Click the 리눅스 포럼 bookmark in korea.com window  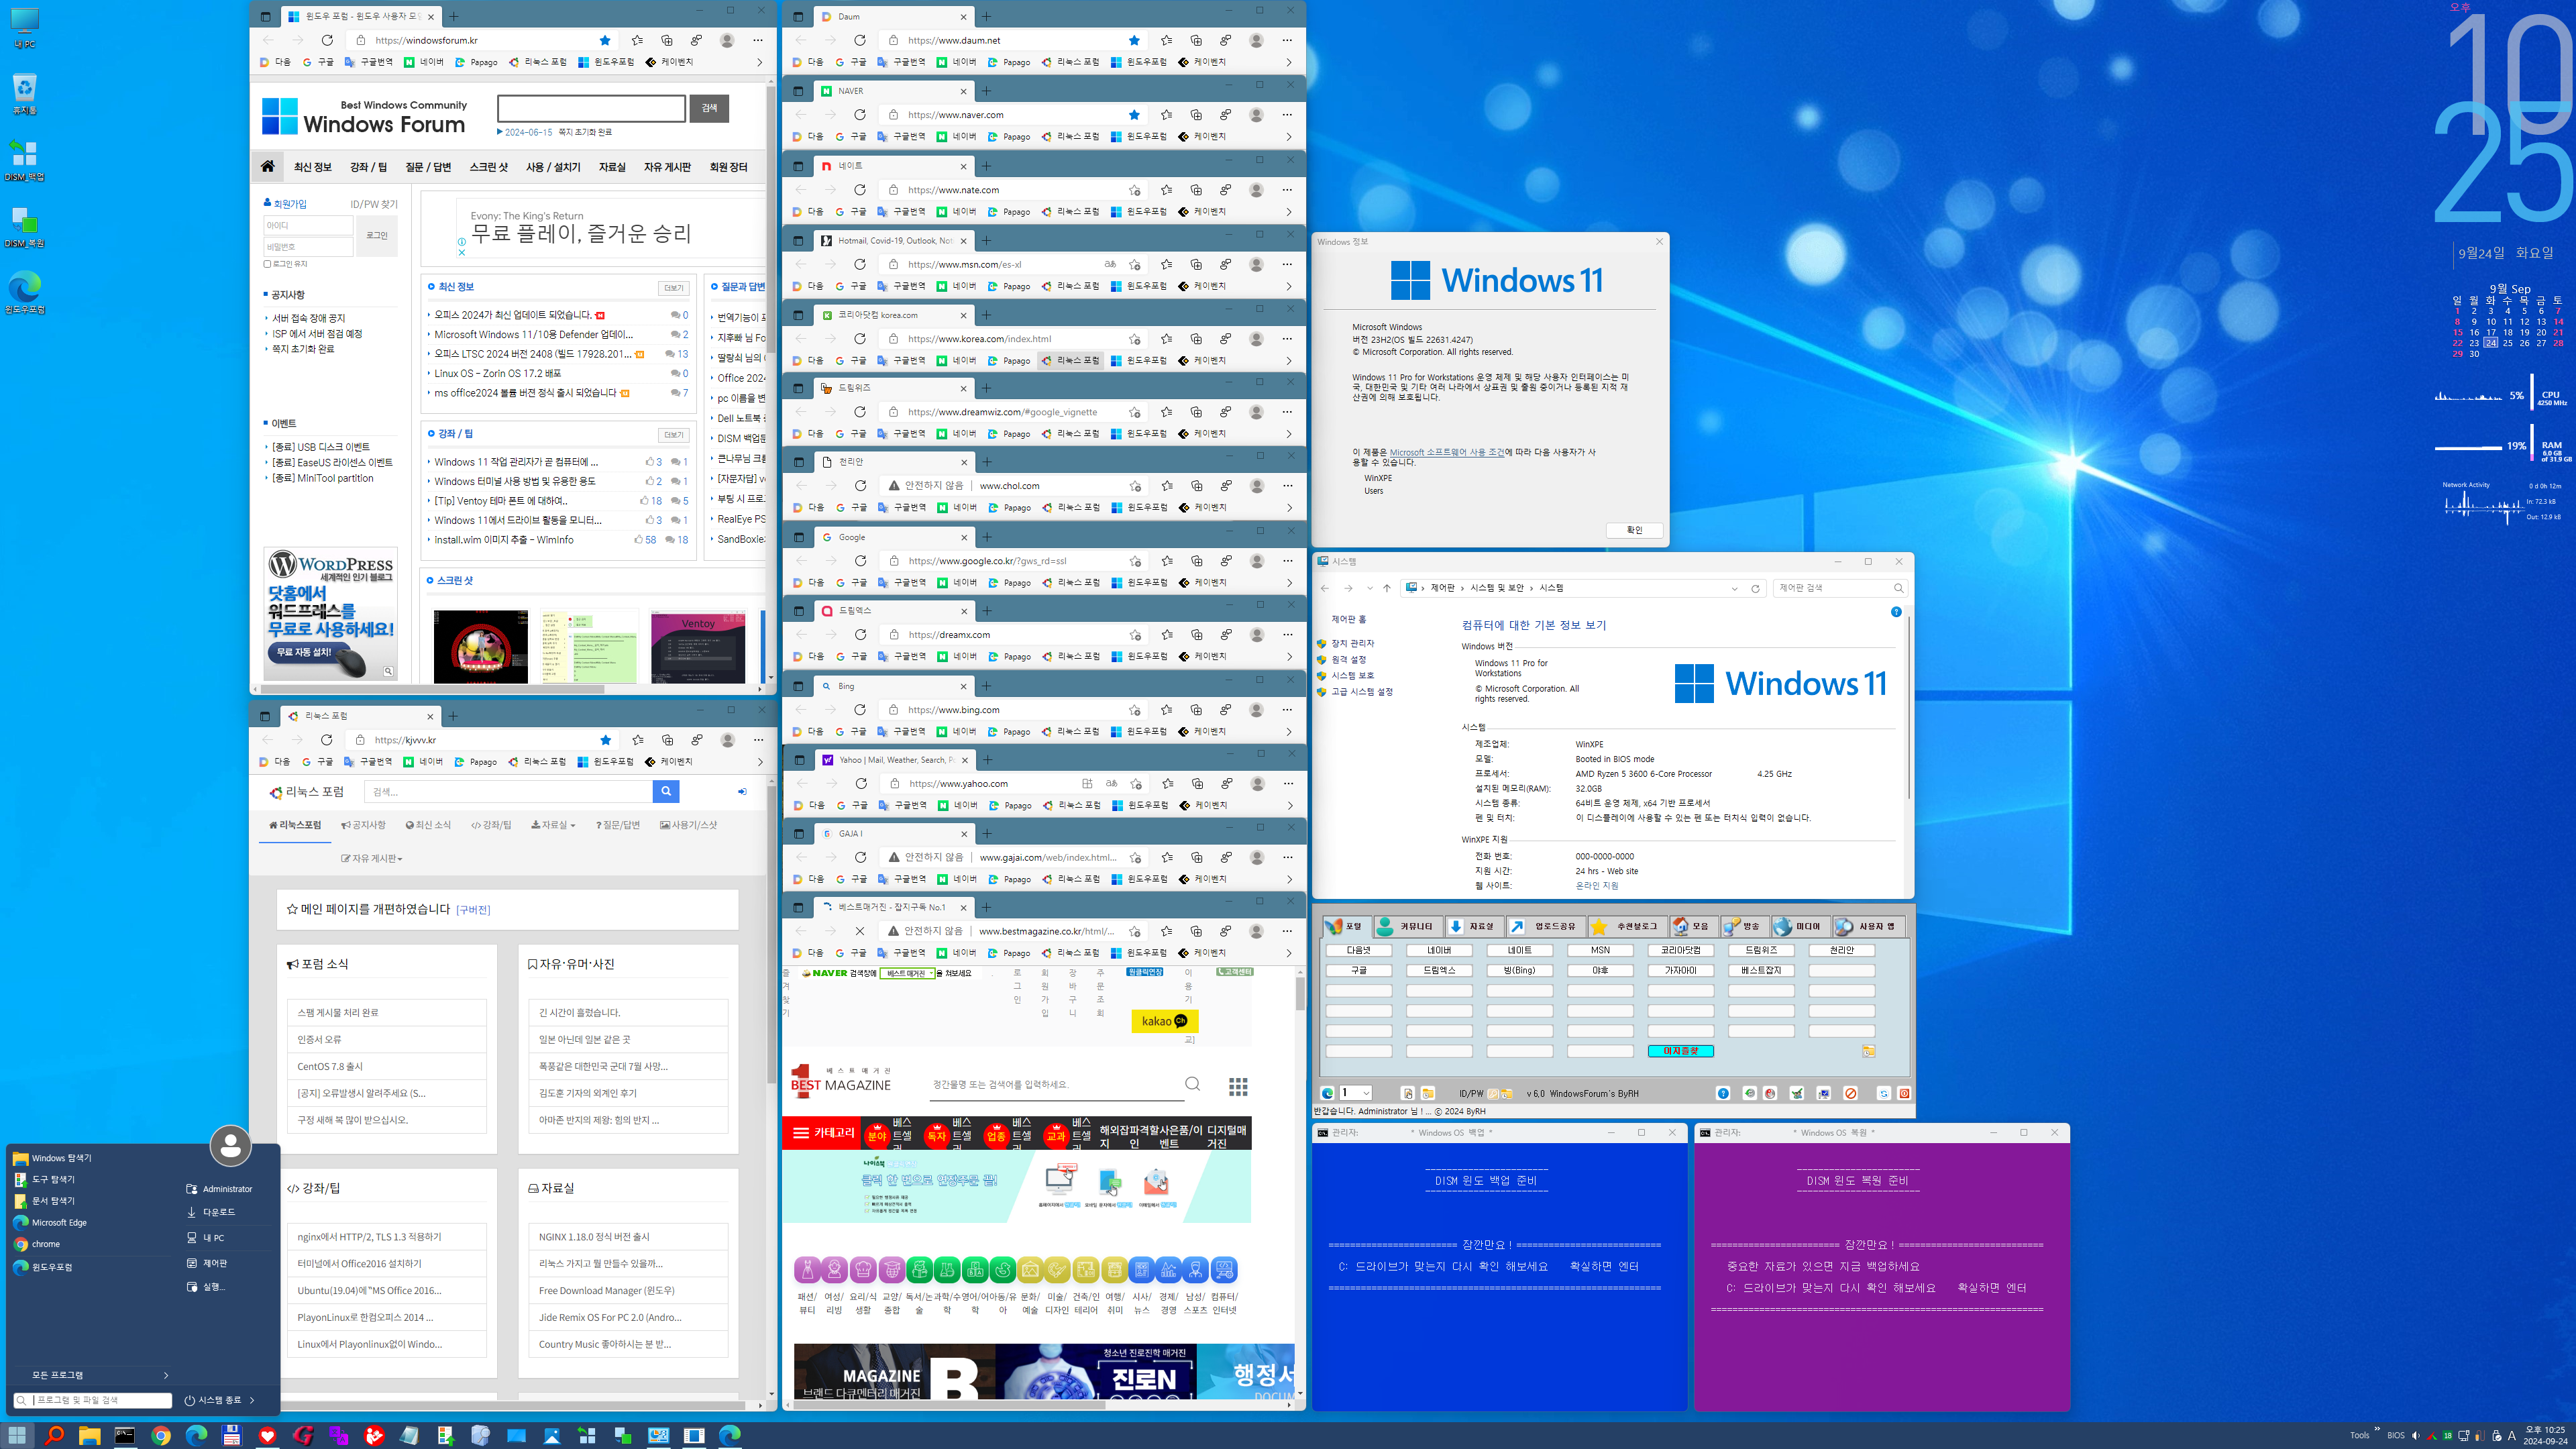tap(1070, 360)
